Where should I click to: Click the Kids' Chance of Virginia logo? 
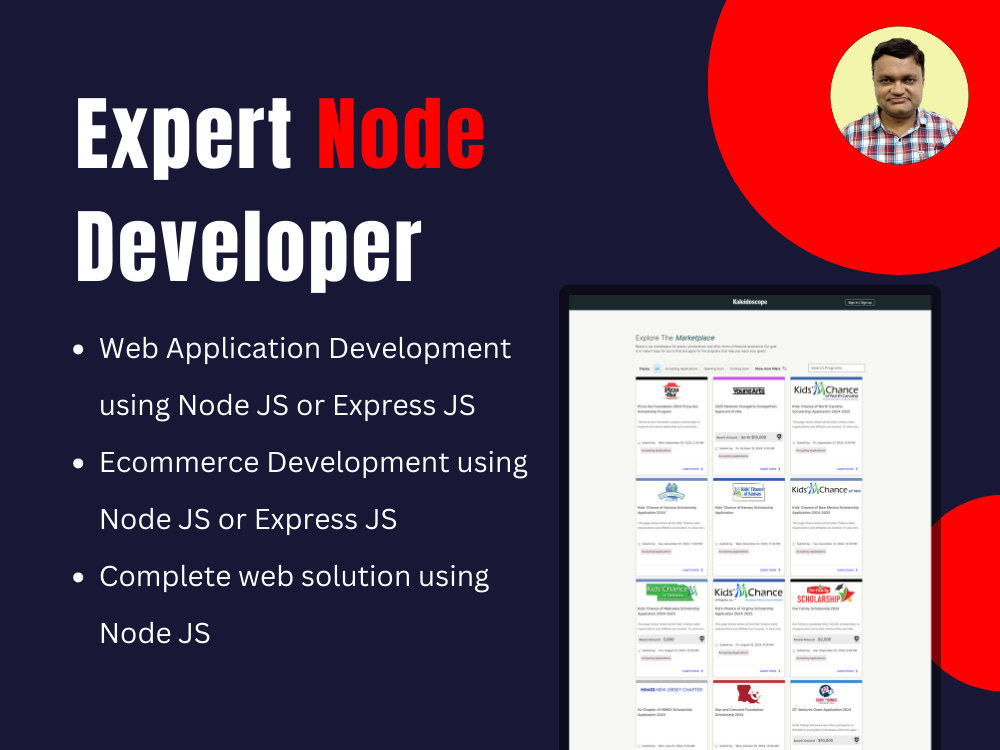click(749, 592)
